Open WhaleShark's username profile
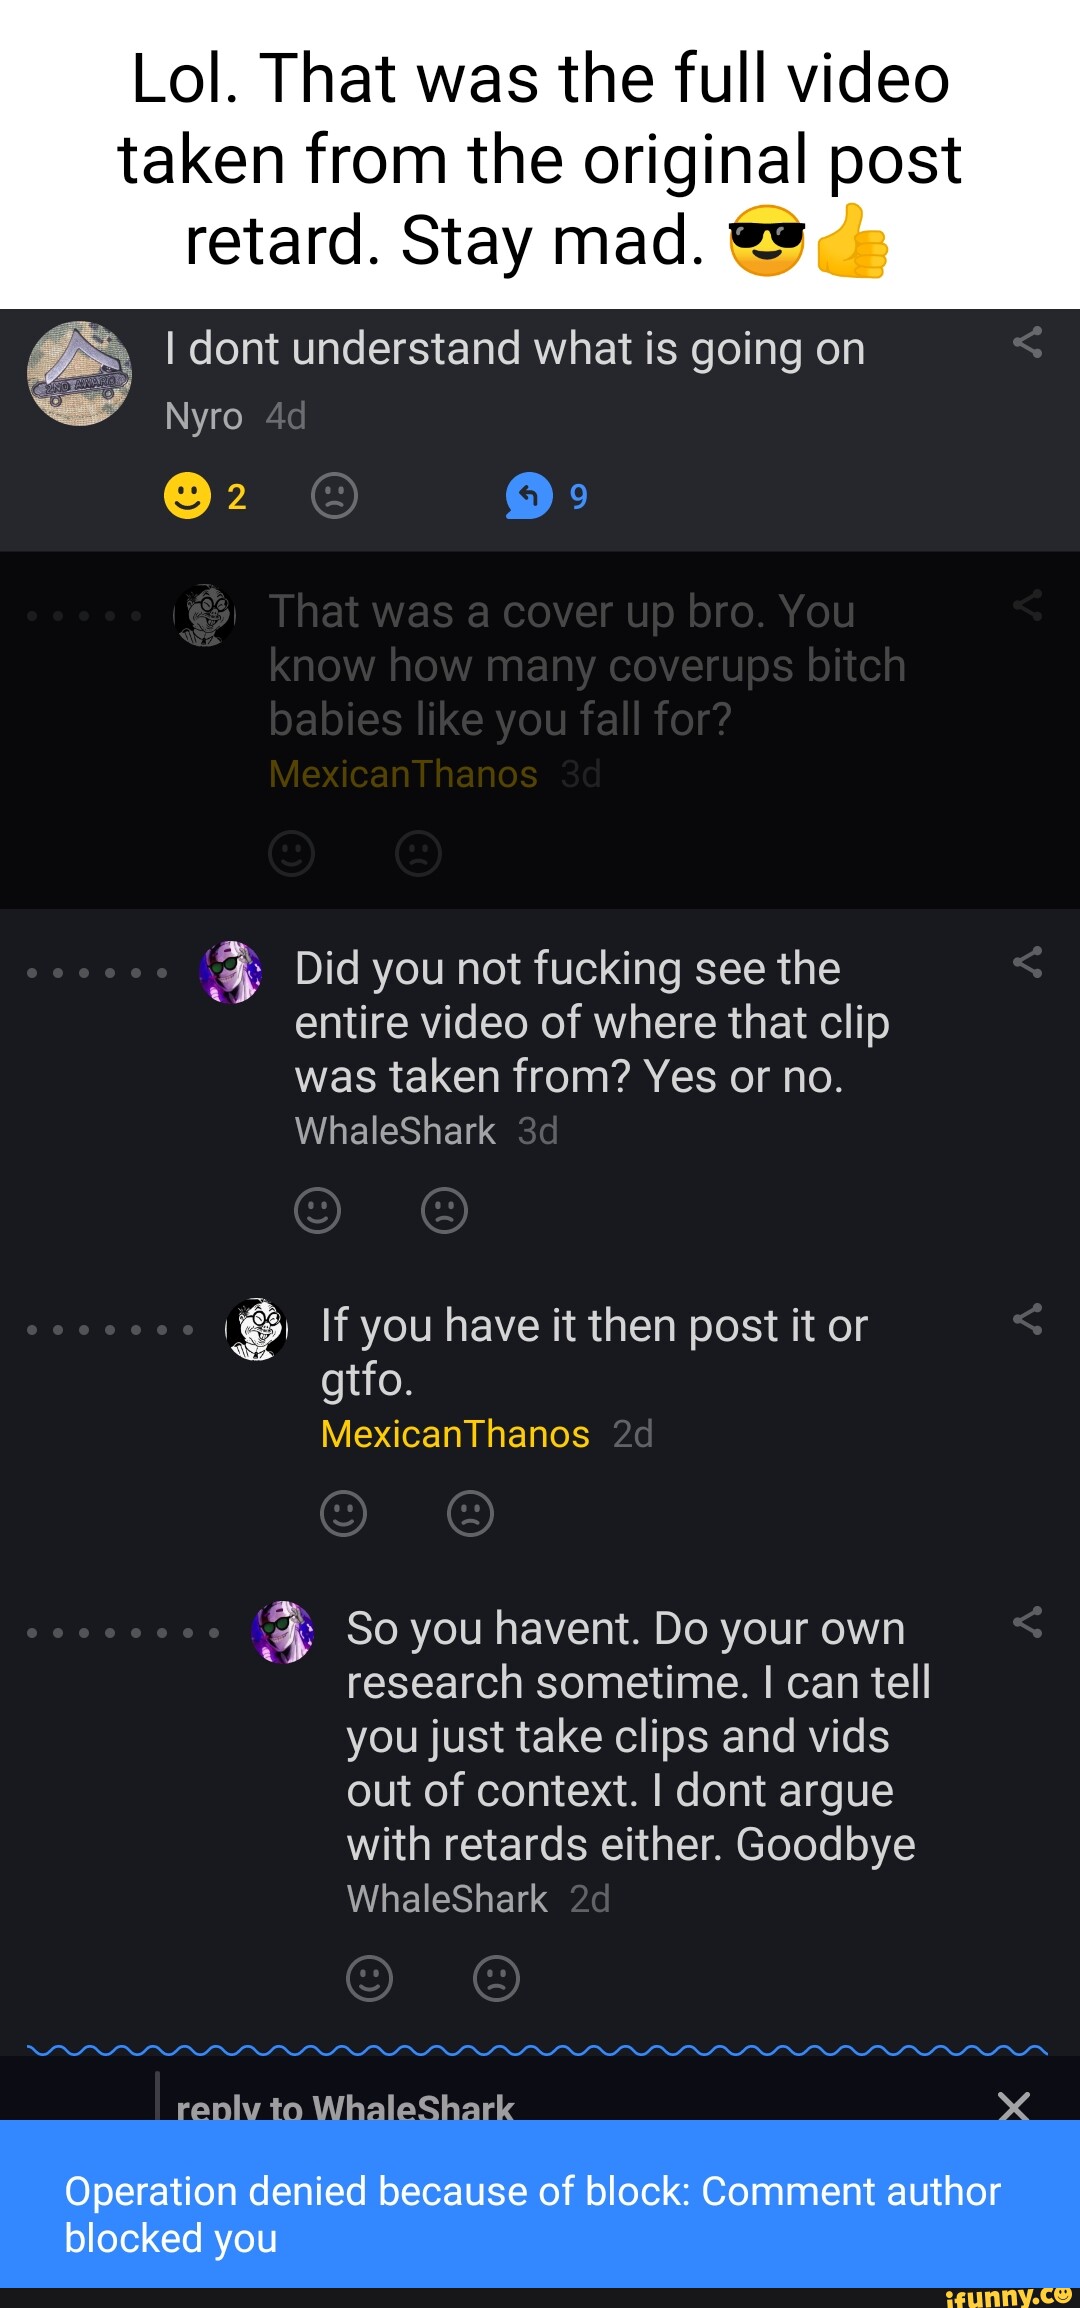This screenshot has width=1080, height=2308. click(394, 1130)
